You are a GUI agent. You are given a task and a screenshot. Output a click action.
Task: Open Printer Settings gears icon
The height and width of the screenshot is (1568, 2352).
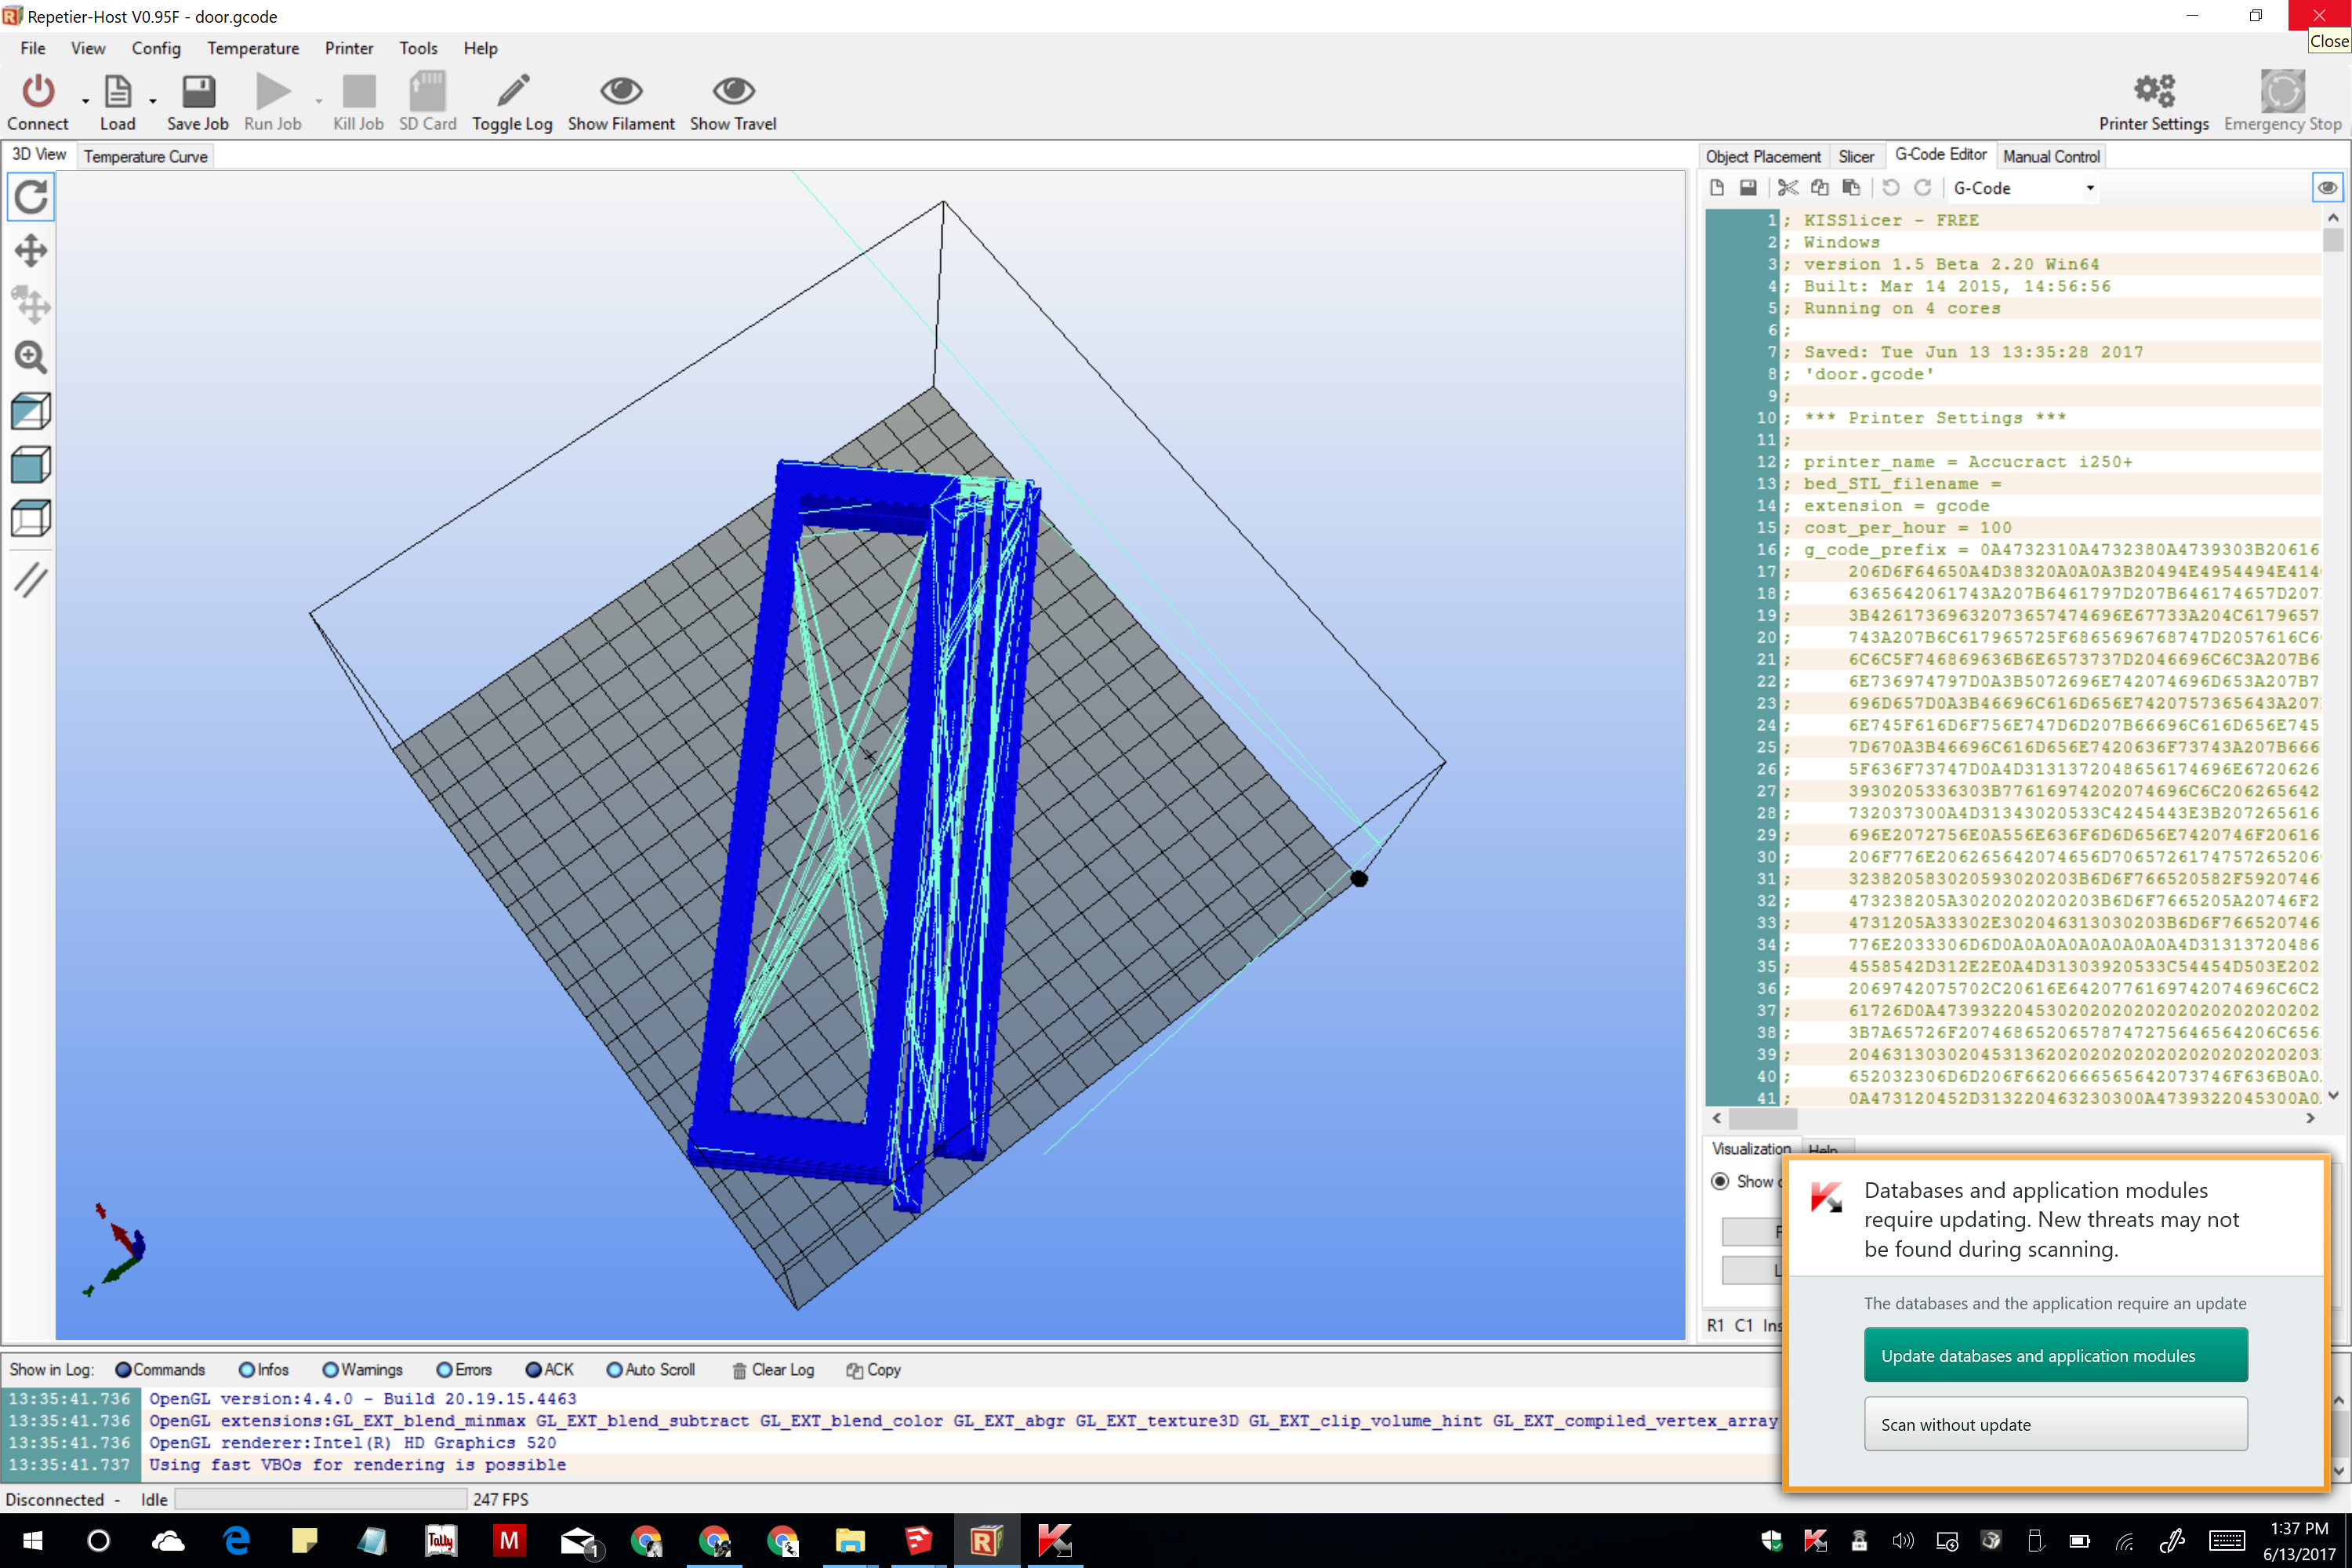pos(2154,91)
